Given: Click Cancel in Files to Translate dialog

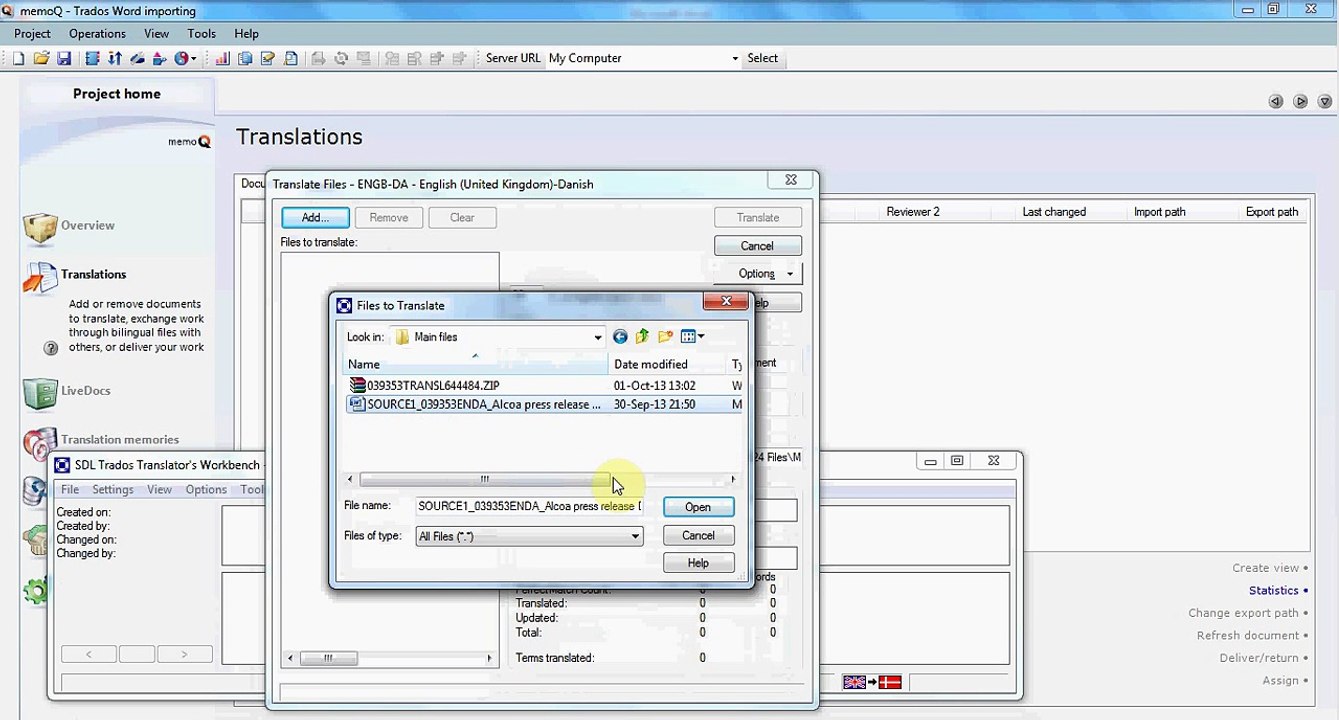Looking at the screenshot, I should click(698, 535).
